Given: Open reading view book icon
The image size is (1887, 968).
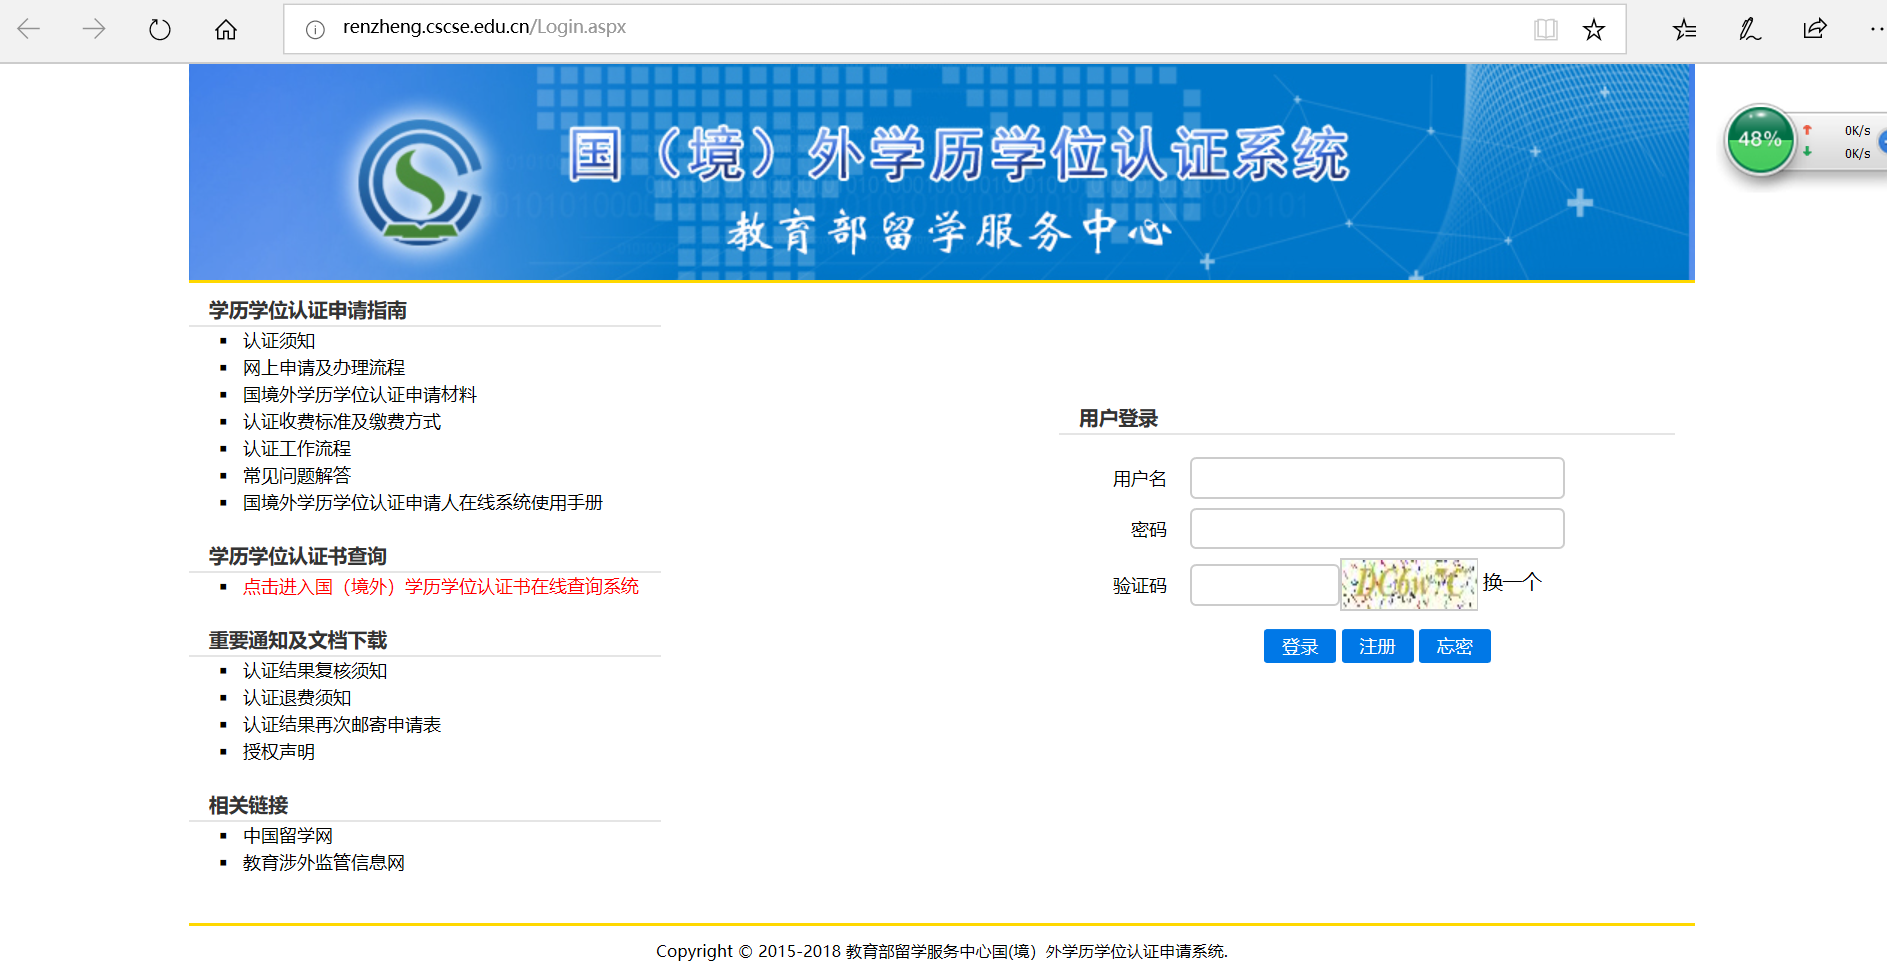Looking at the screenshot, I should click(1545, 29).
